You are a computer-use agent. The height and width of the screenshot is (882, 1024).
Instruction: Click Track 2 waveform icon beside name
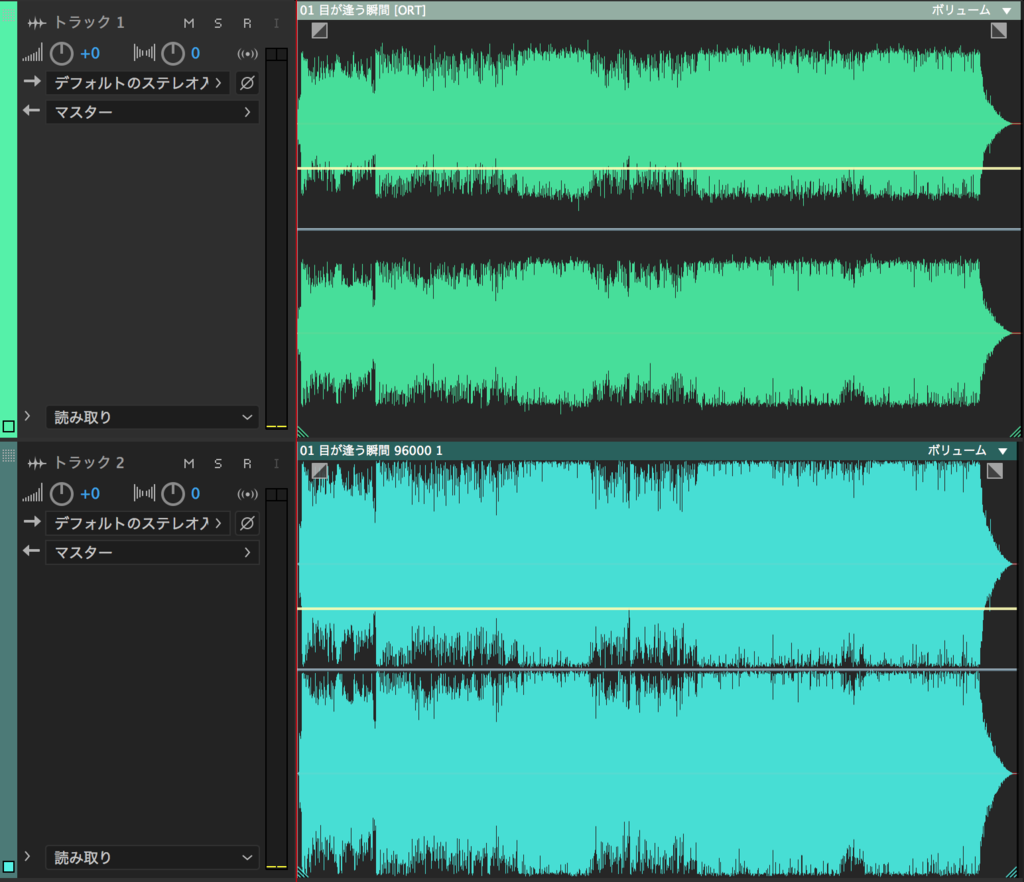[37, 464]
